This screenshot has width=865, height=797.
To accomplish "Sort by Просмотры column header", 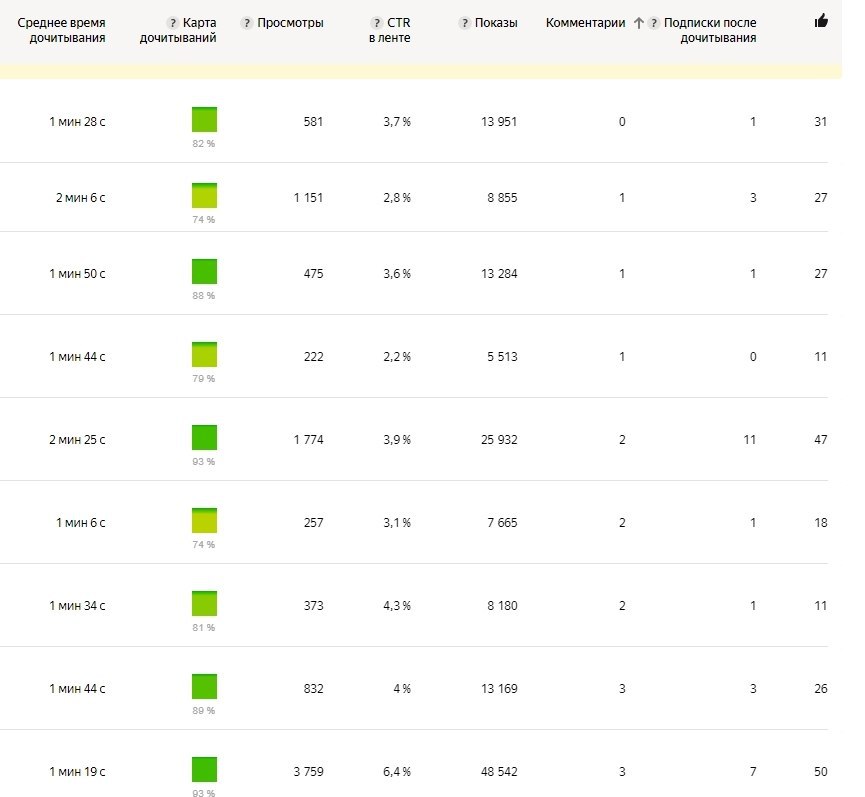I will (x=290, y=23).
